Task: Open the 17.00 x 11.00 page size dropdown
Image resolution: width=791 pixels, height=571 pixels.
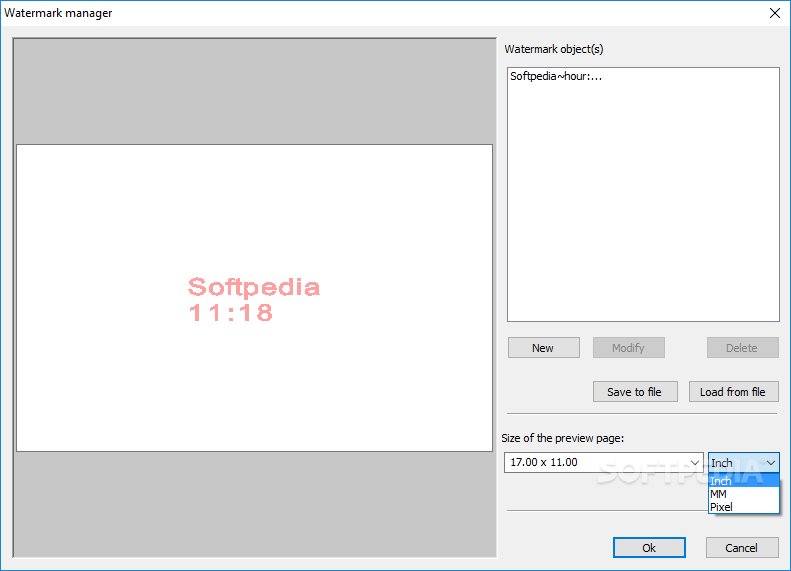Action: point(603,462)
